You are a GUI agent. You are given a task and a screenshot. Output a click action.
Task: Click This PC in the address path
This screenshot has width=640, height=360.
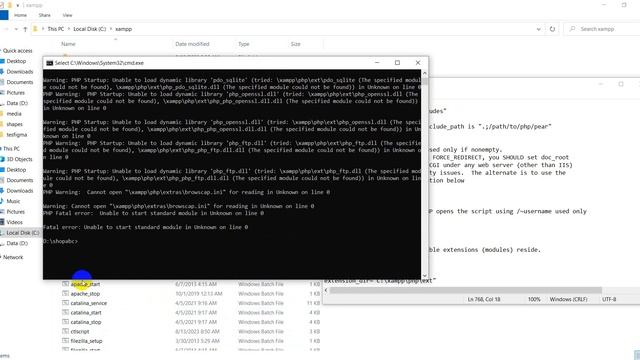[x=56, y=29]
